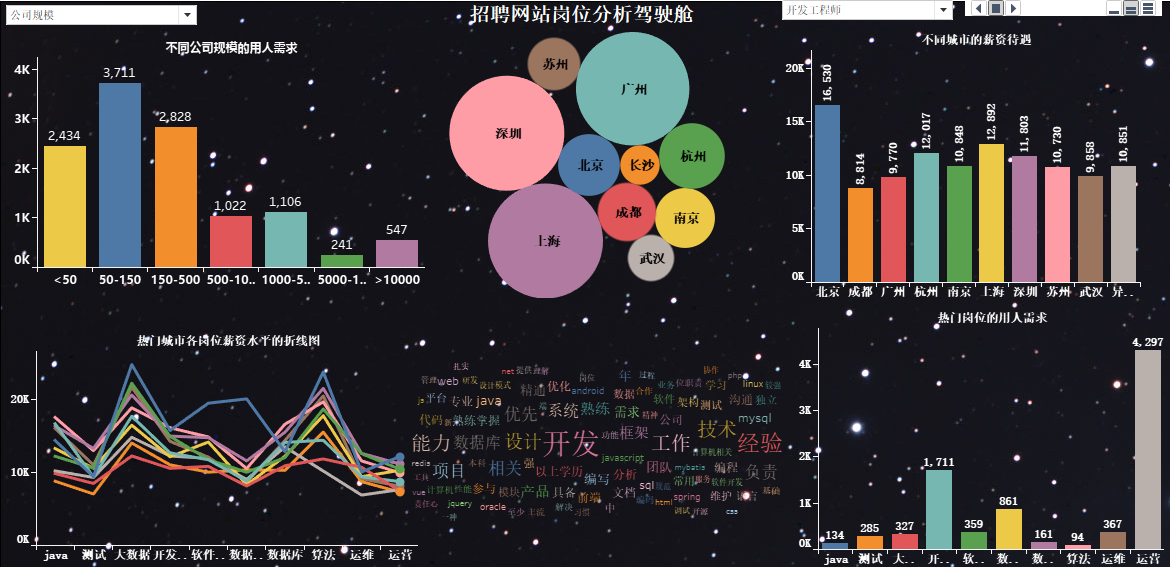
Task: Select the 杭州 bubble
Action: [x=692, y=156]
